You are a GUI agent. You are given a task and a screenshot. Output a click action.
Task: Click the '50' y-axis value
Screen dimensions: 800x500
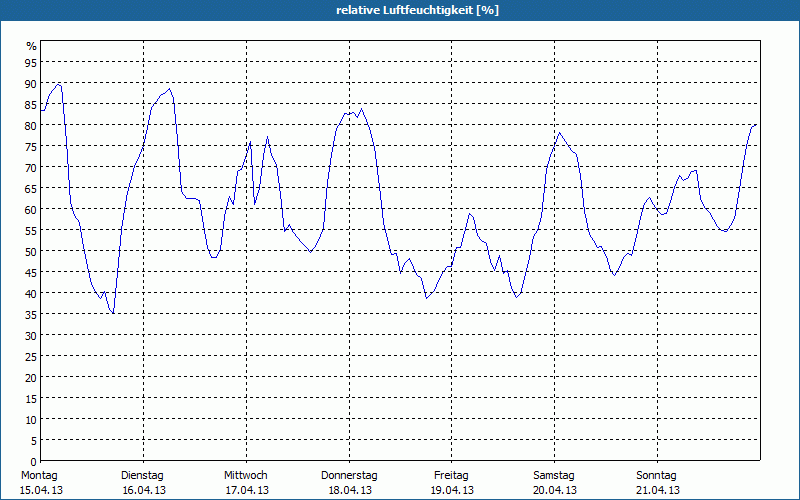point(31,252)
